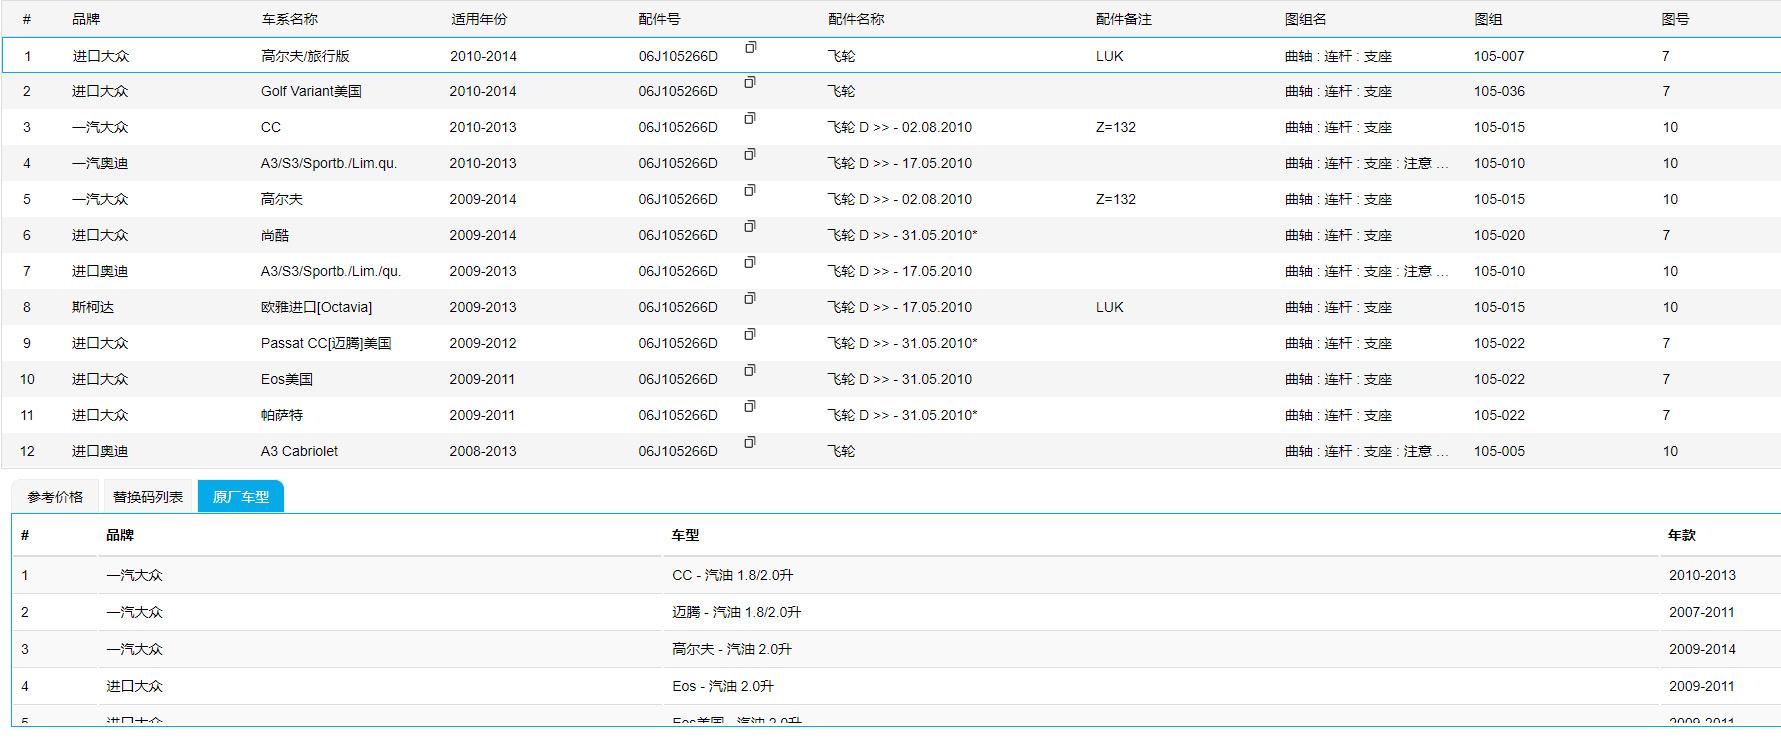Click the 配件号 column header
The width and height of the screenshot is (1781, 747).
tap(659, 19)
